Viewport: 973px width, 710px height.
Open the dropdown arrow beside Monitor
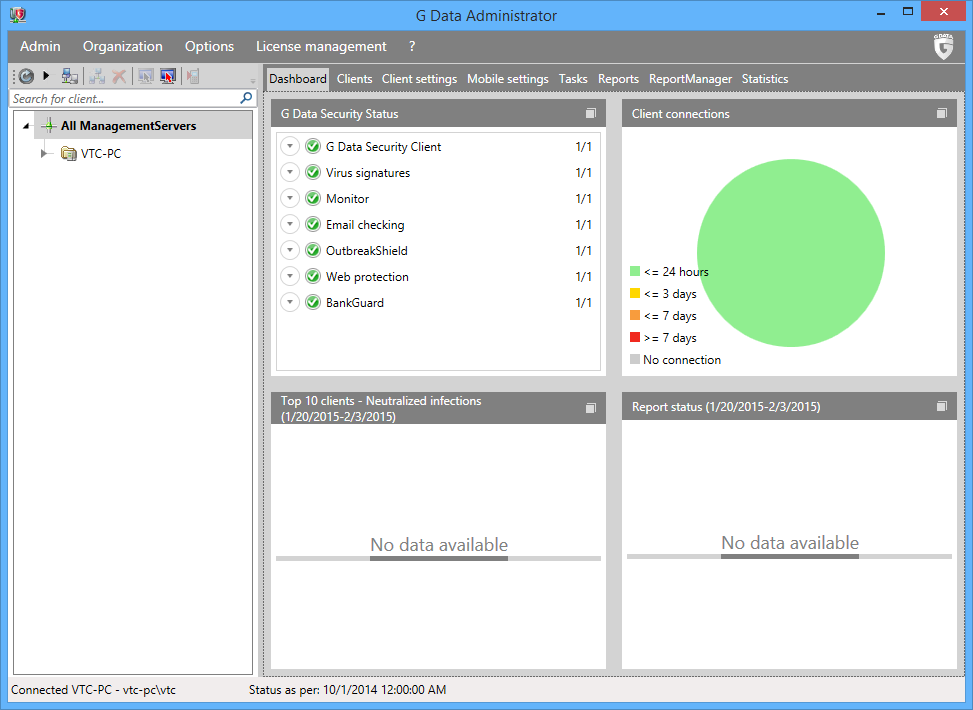(290, 199)
